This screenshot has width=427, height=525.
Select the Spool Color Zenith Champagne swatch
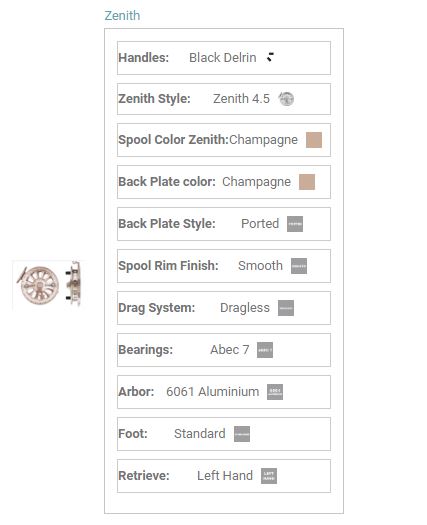click(x=314, y=140)
